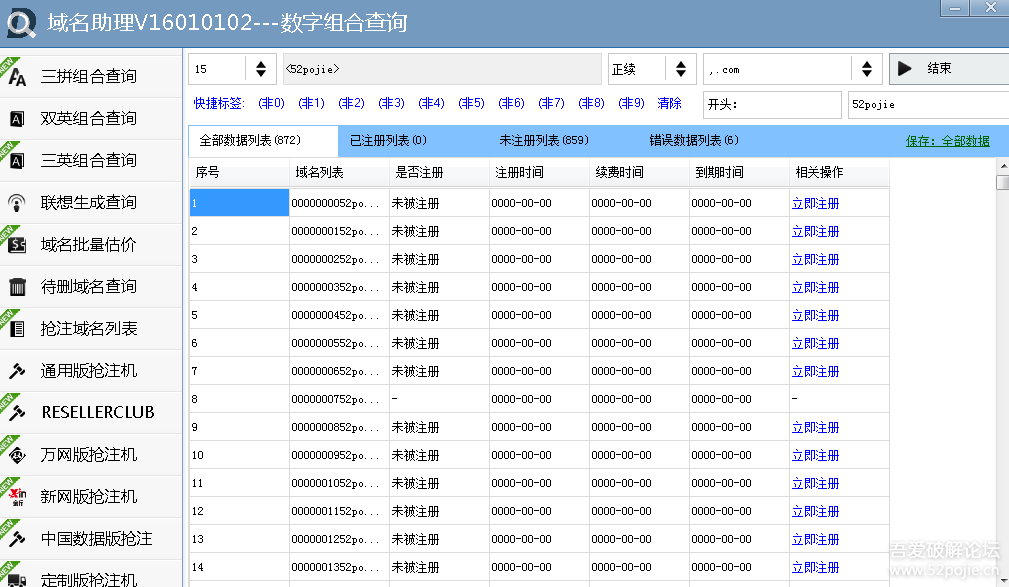Click 立即注册 for domain row 1
1009x587 pixels.
[x=815, y=203]
